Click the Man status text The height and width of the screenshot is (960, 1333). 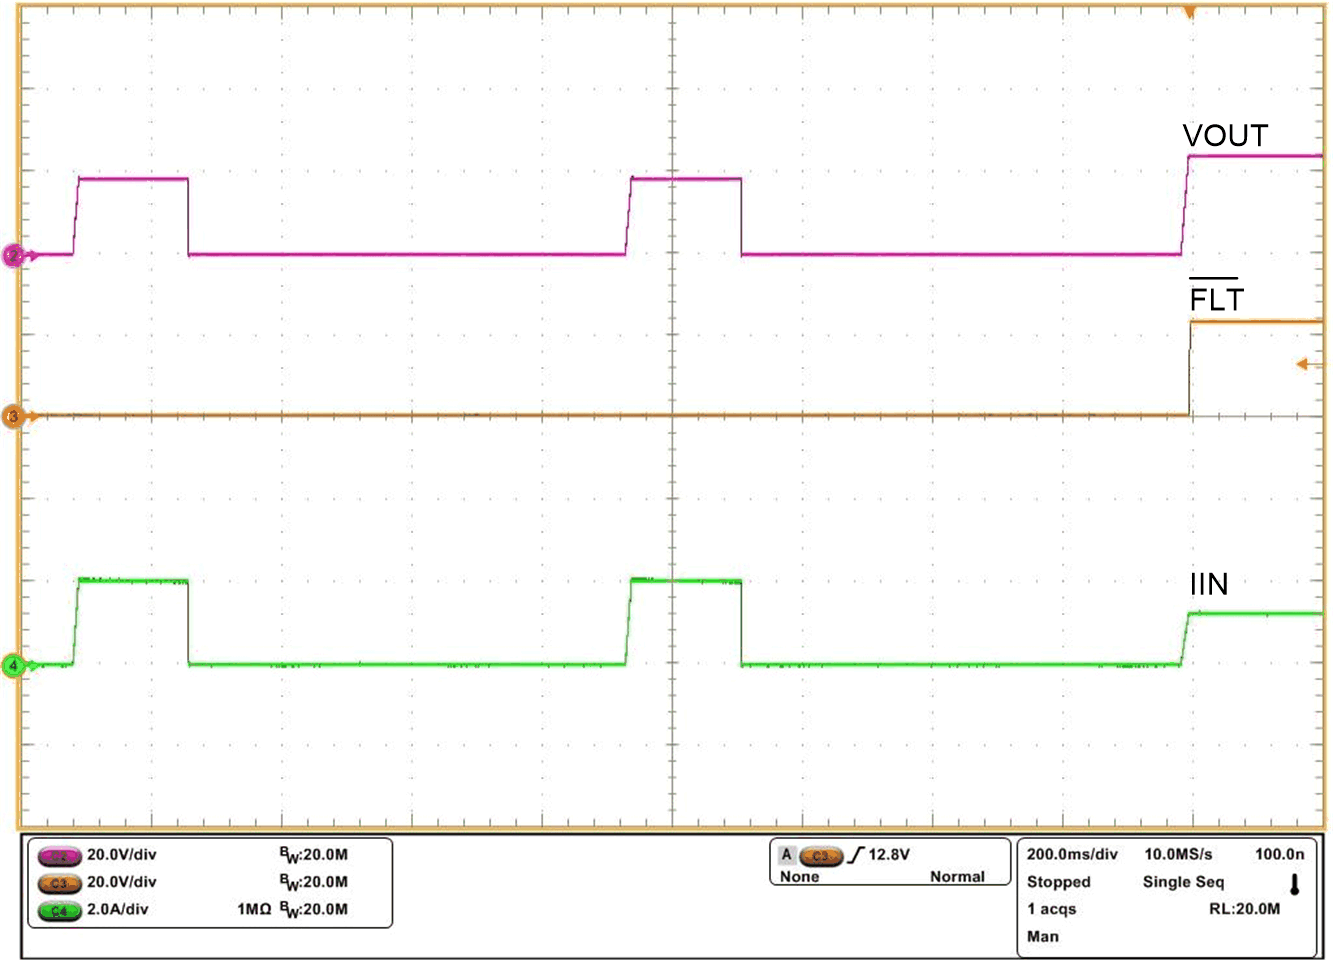point(1042,937)
